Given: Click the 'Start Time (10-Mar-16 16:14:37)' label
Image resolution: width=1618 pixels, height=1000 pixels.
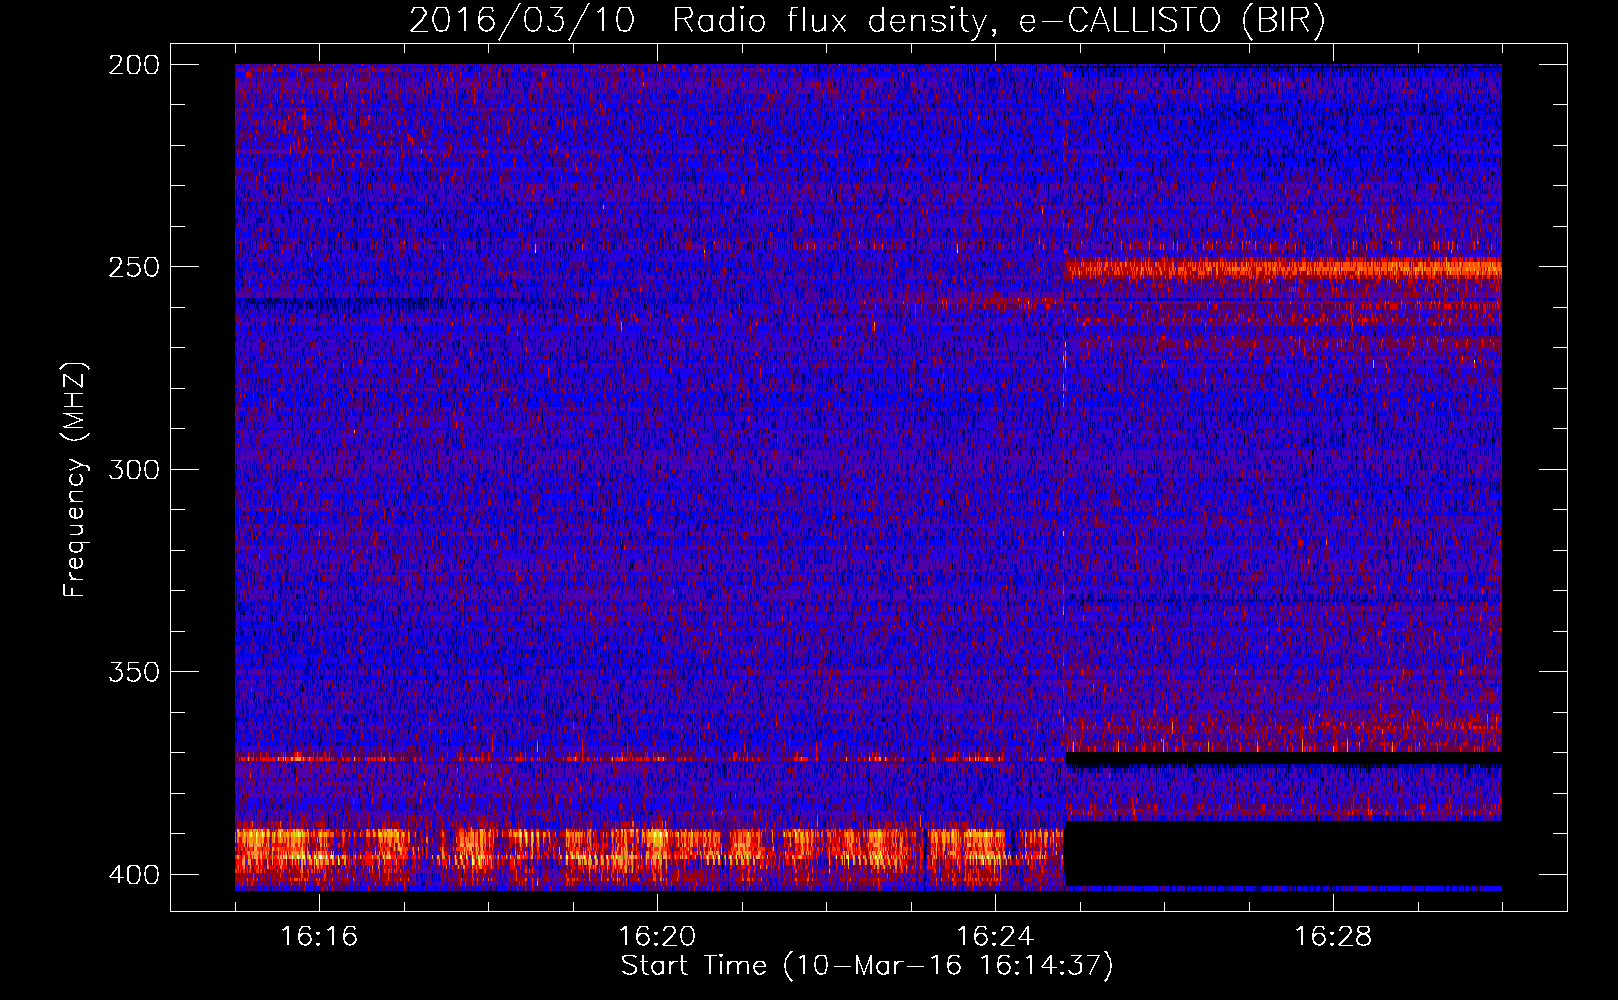Looking at the screenshot, I should [867, 966].
